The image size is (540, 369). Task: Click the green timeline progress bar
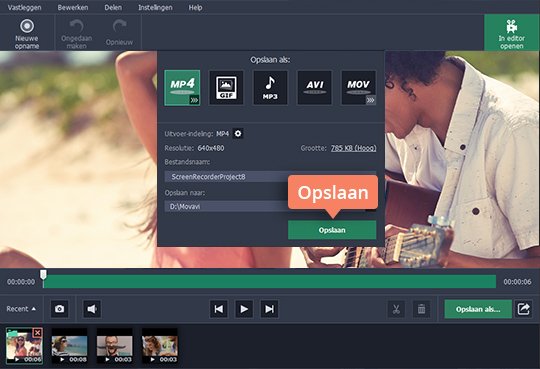(x=269, y=281)
